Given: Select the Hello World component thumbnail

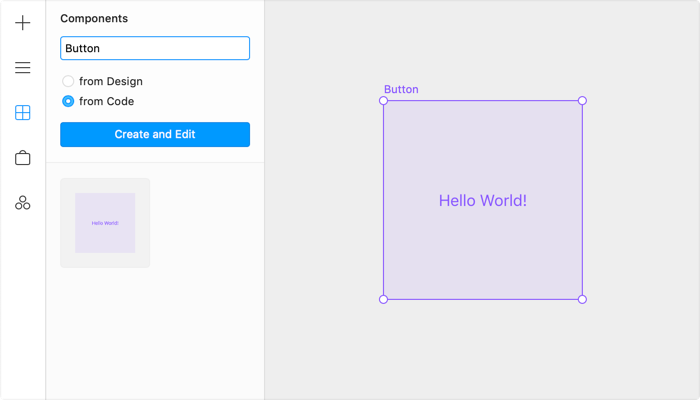Looking at the screenshot, I should 105,223.
